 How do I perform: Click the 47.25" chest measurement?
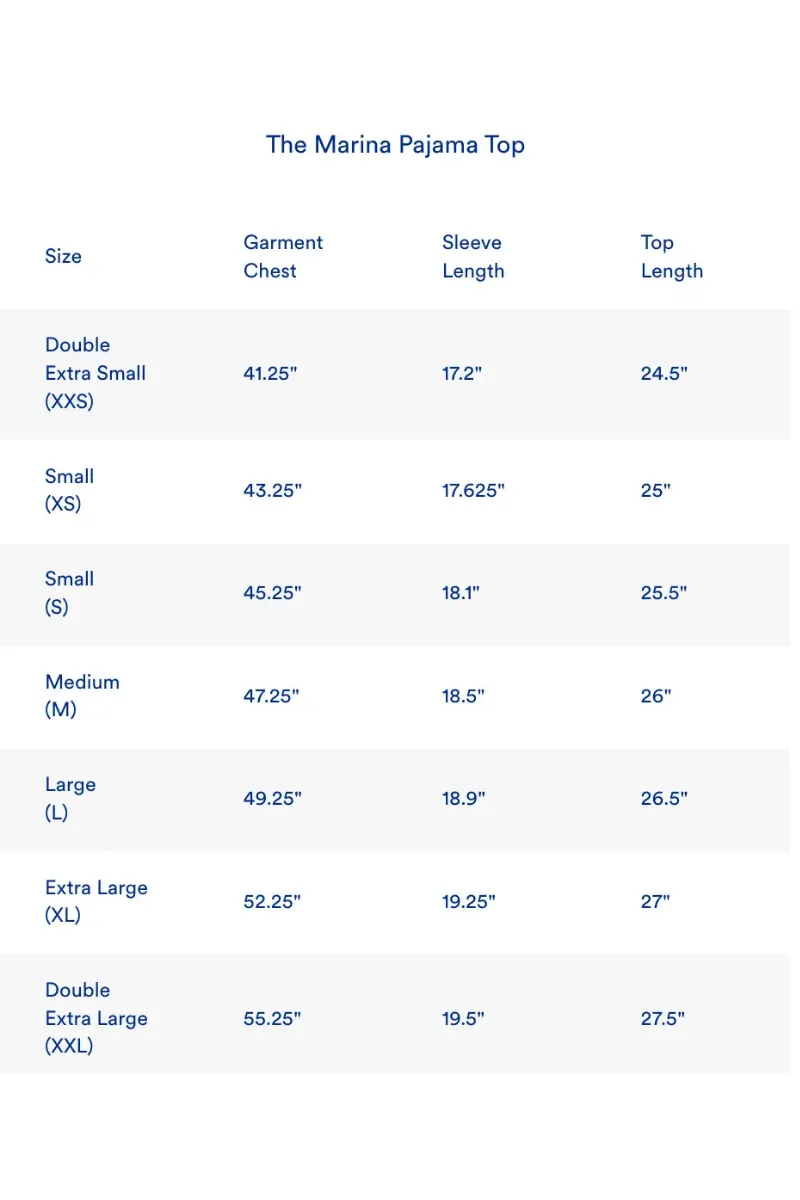pos(272,696)
